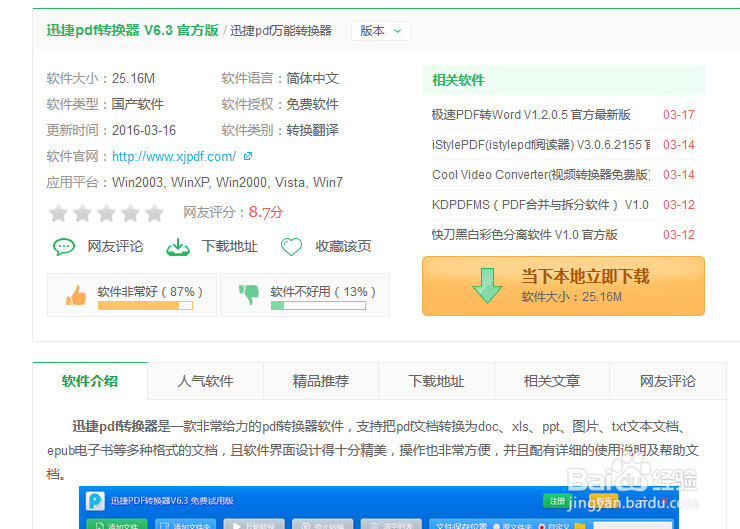Click the 下载地址 link beside the download icon

[229, 246]
